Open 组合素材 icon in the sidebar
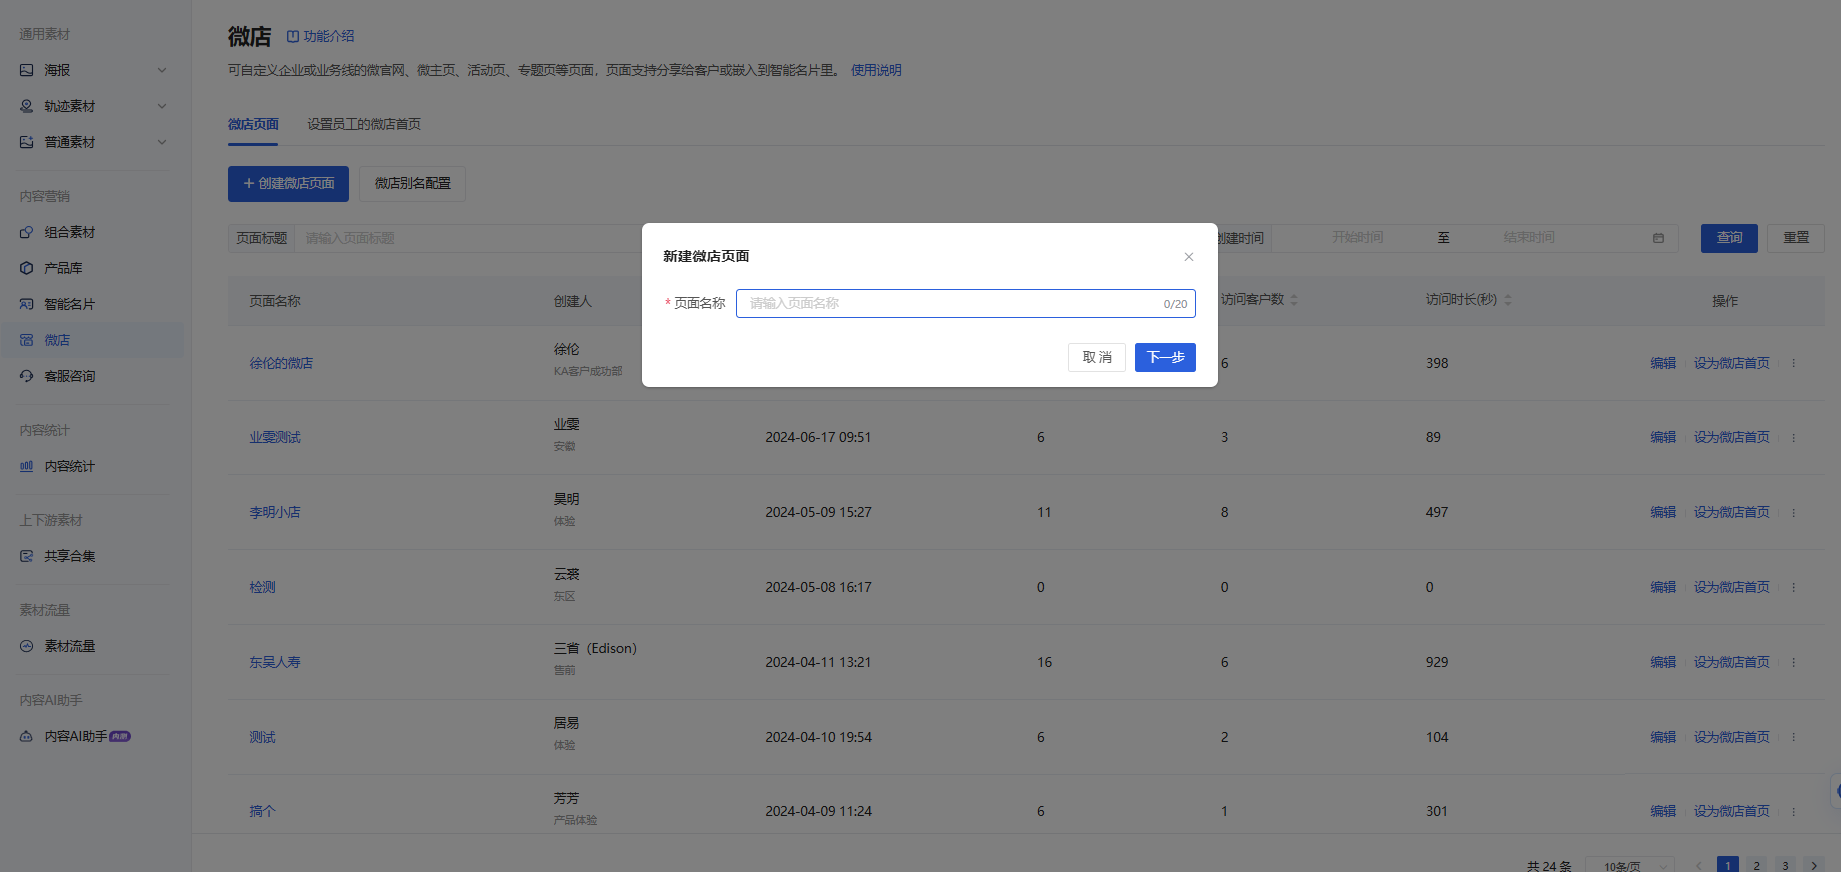Image resolution: width=1841 pixels, height=872 pixels. 27,232
